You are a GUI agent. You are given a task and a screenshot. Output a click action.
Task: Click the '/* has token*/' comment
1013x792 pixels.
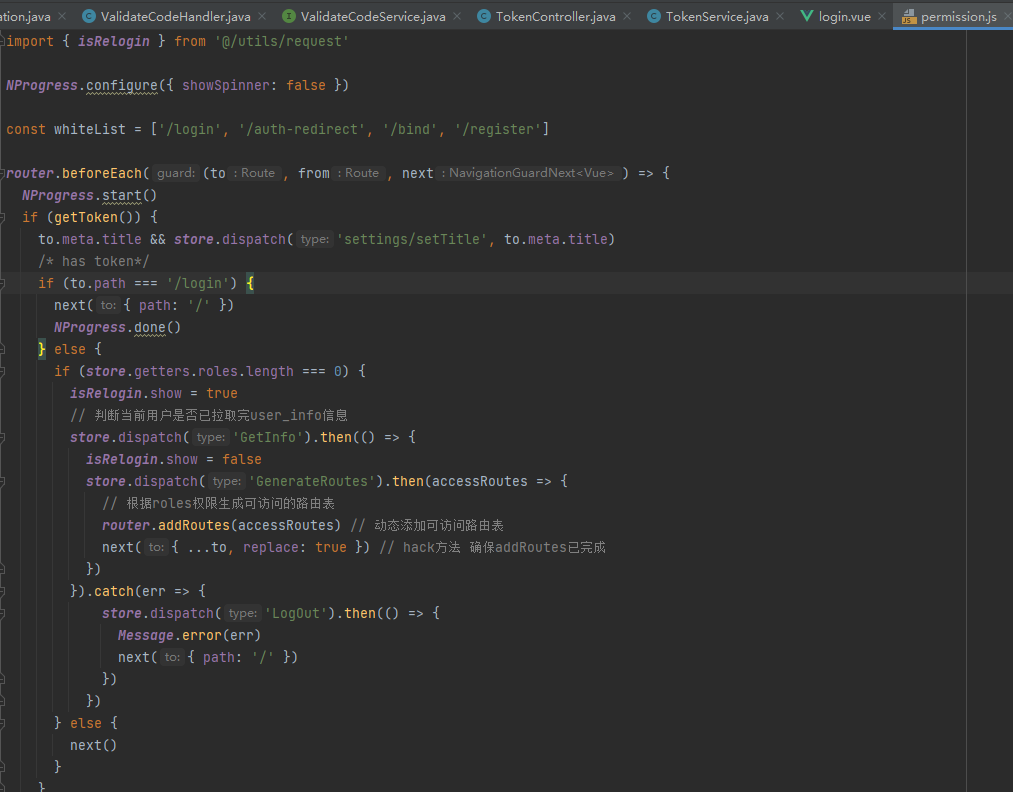[94, 261]
